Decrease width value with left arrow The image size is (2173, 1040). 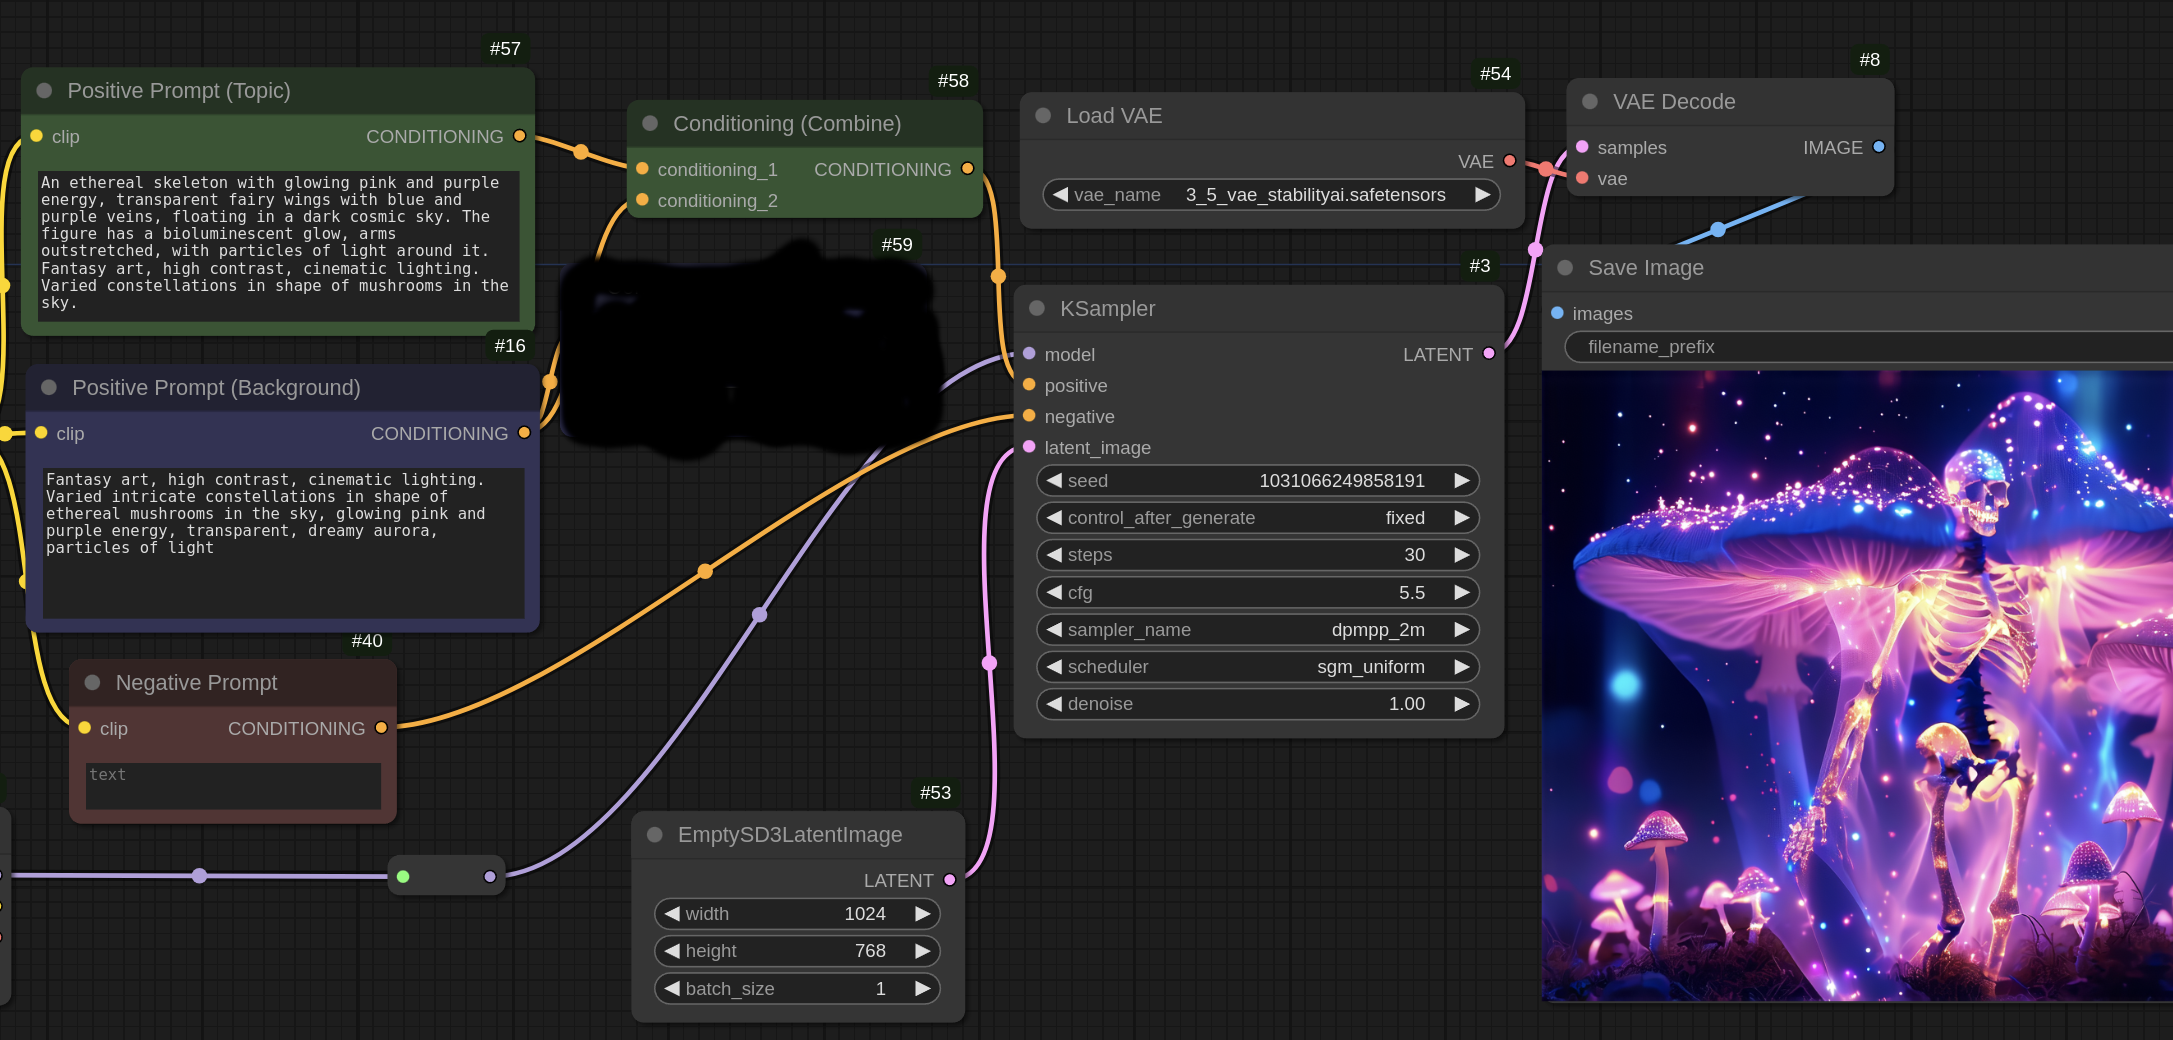coord(673,914)
